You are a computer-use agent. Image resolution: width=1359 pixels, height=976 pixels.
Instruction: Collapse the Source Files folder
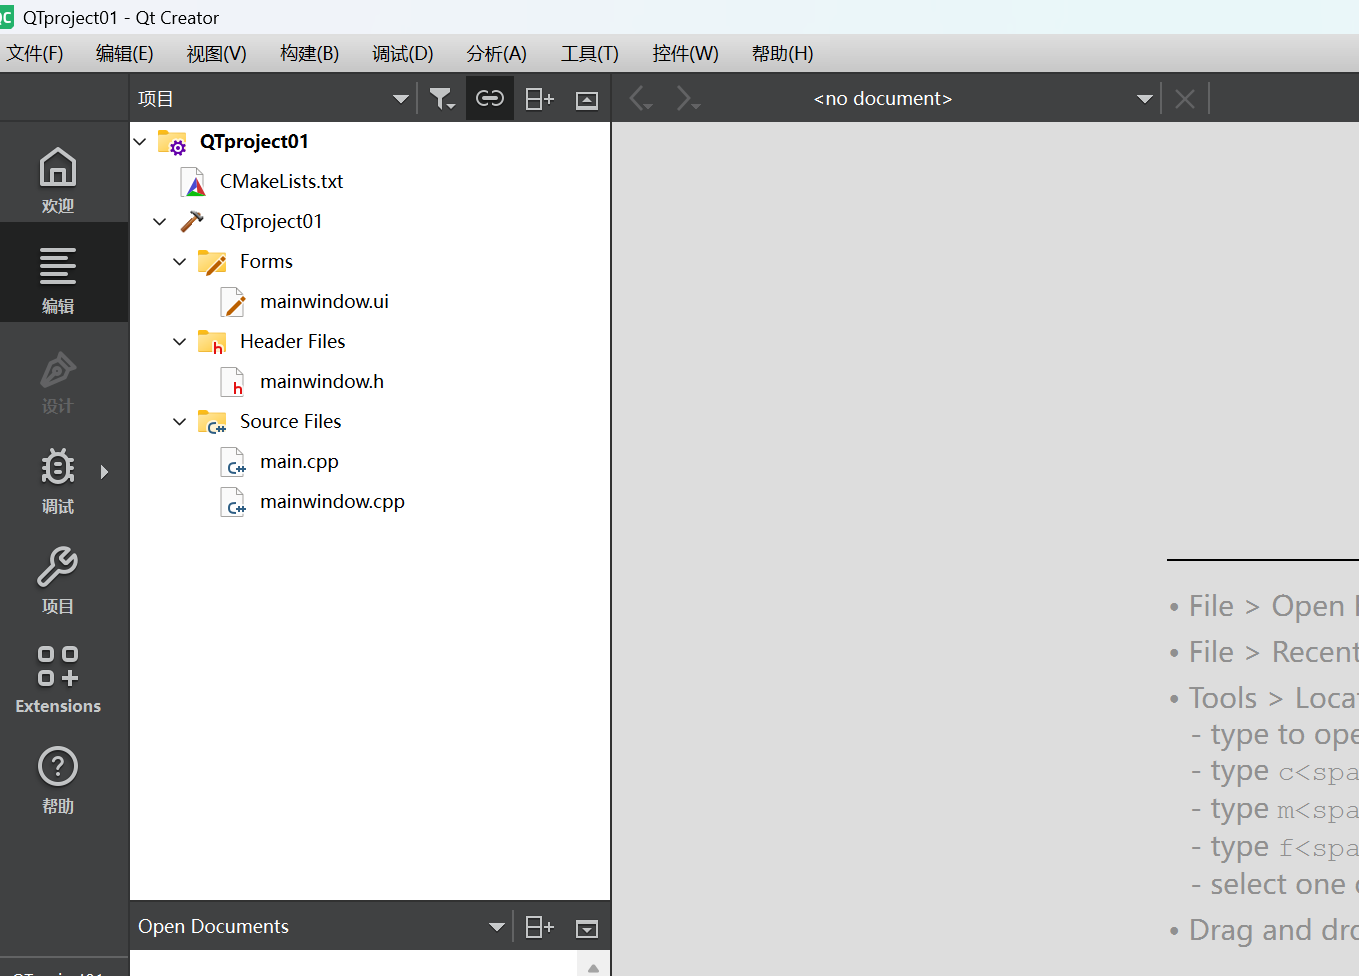pyautogui.click(x=180, y=422)
